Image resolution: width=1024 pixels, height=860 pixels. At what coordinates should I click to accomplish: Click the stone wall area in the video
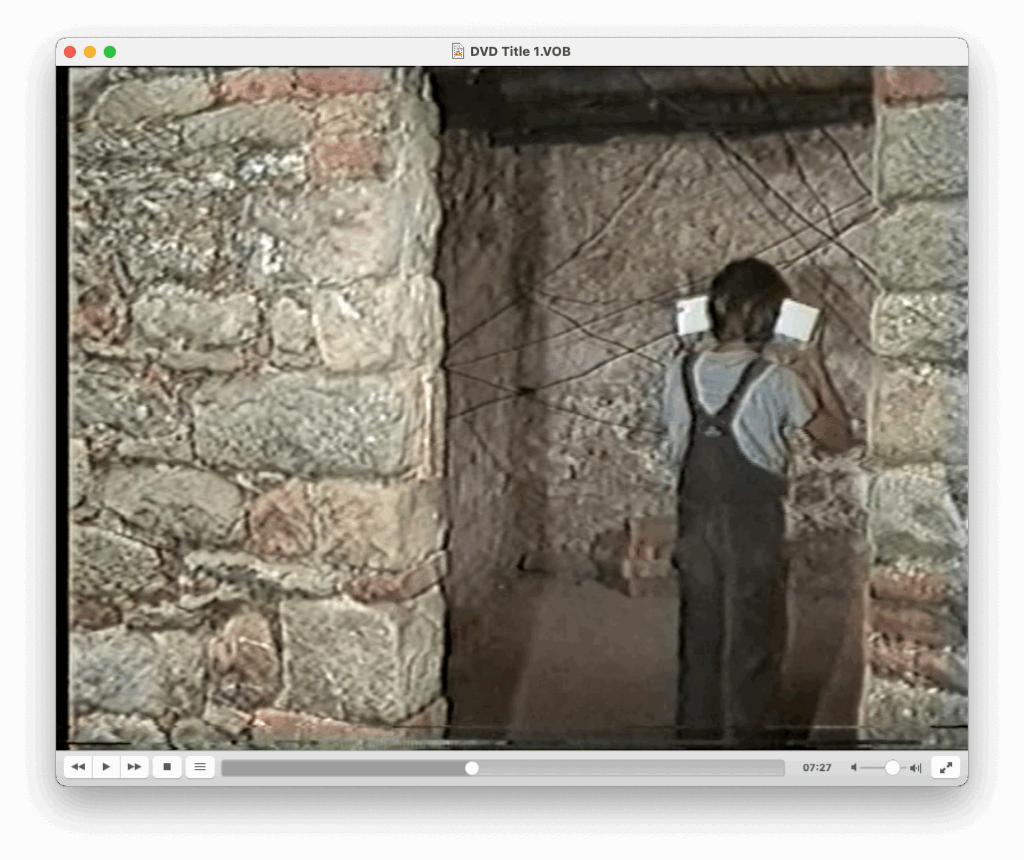tap(250, 400)
